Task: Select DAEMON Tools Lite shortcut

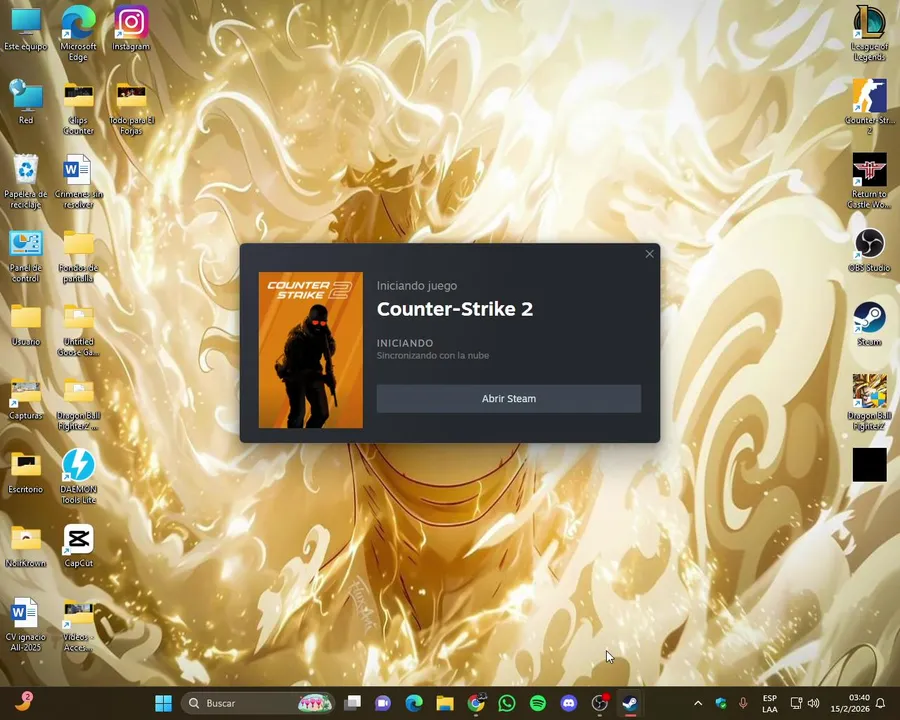Action: (x=79, y=477)
